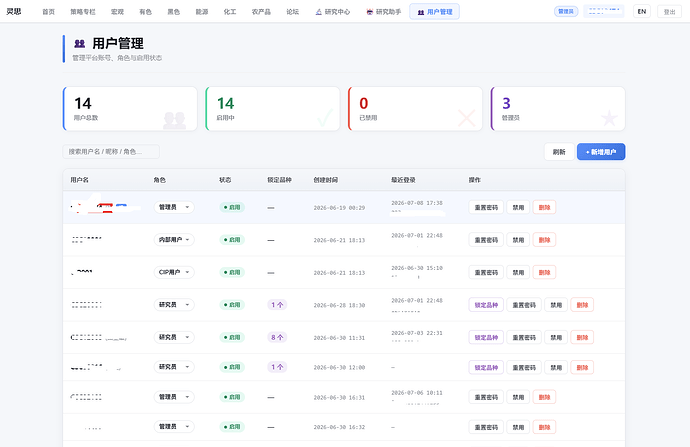The height and width of the screenshot is (447, 690).
Task: Click 重置密码 in the 内部用户 row
Action: pos(486,240)
